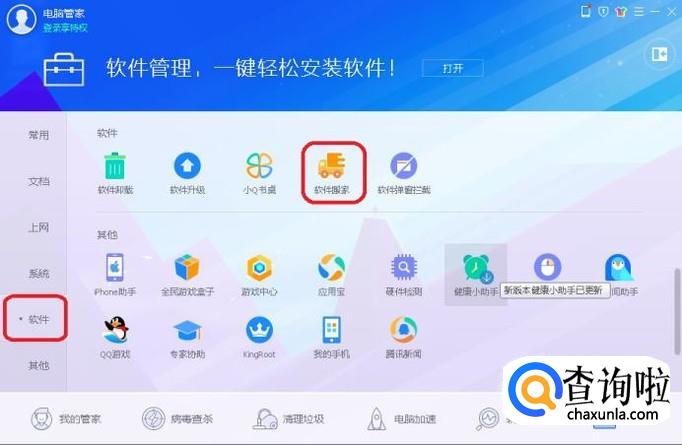
Task: Open 清理垃圾 in bottom bar
Action: pyautogui.click(x=289, y=419)
